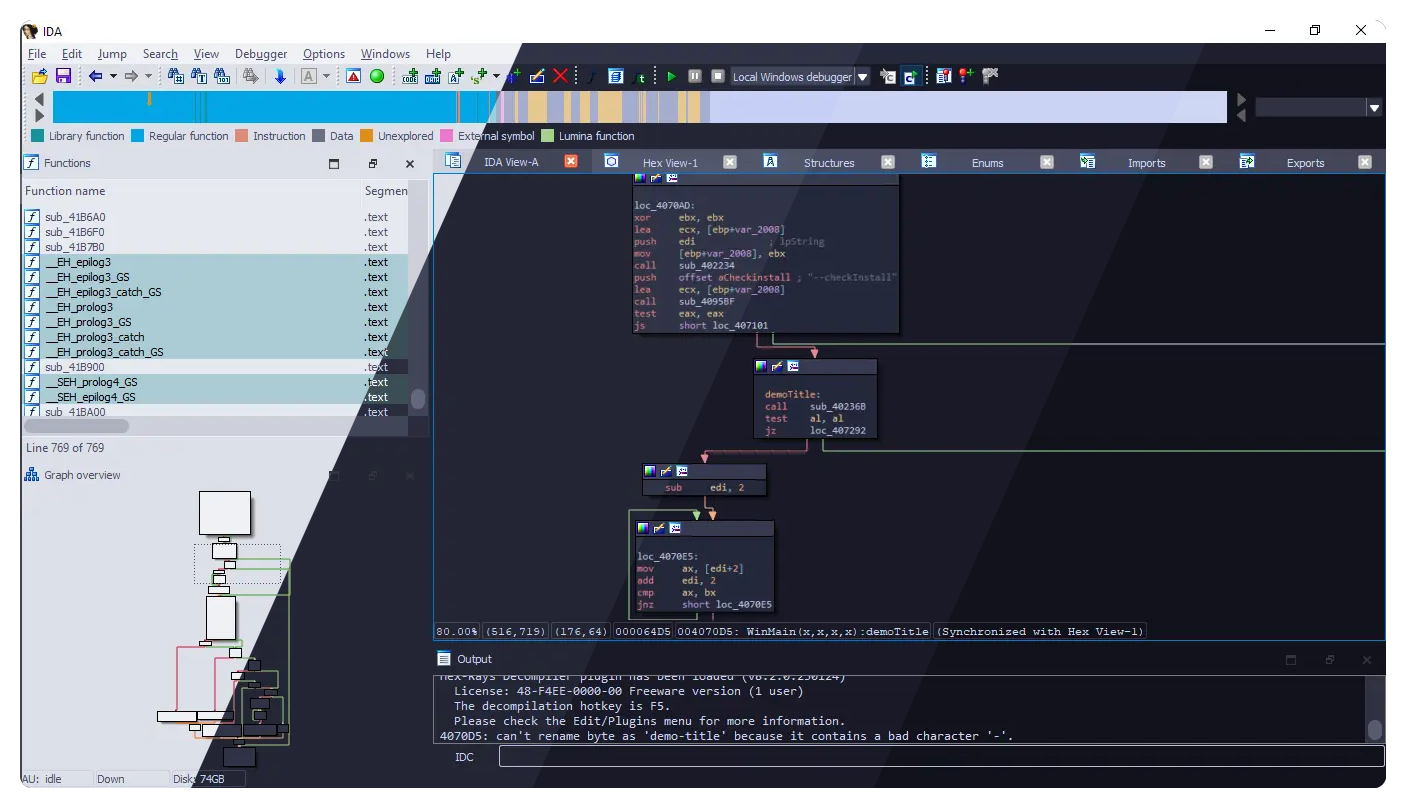The height and width of the screenshot is (808, 1406).
Task: Click the Open file folder icon
Action: pos(39,76)
